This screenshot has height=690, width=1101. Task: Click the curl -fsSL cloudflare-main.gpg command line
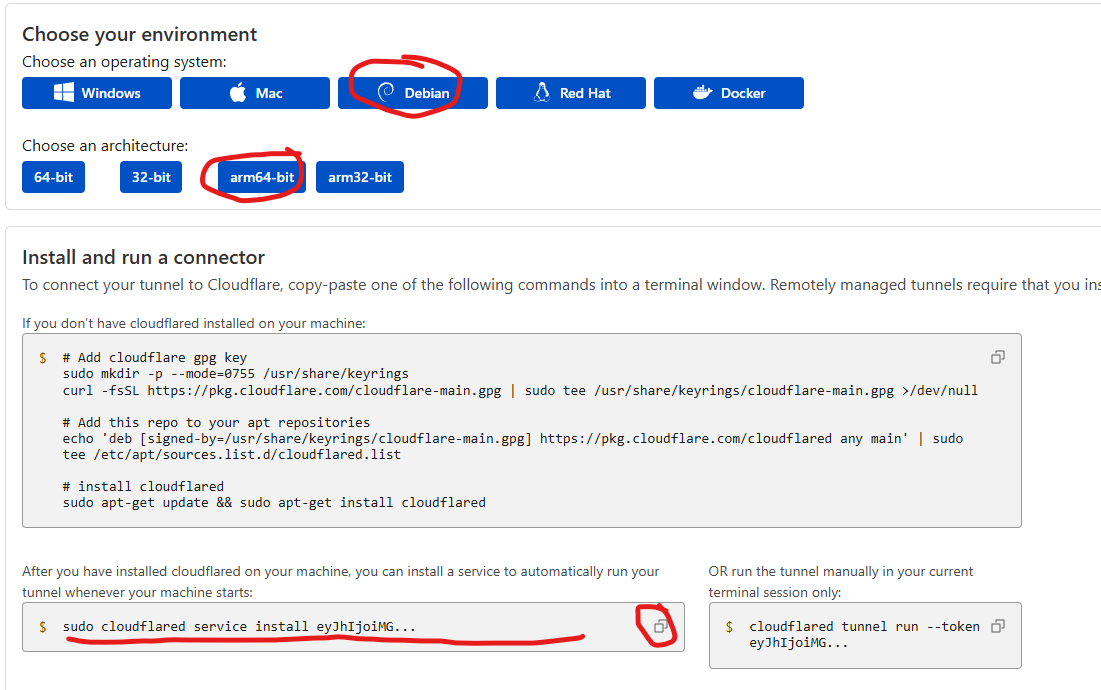pyautogui.click(x=520, y=390)
